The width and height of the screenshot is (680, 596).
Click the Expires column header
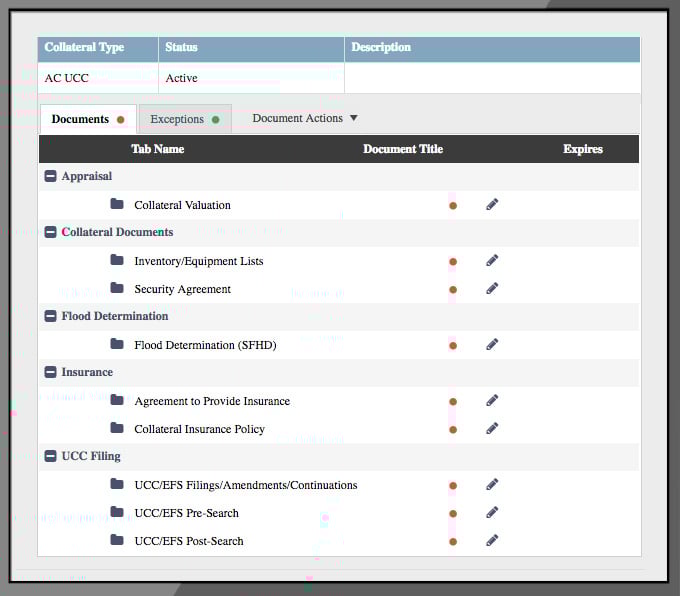[582, 149]
